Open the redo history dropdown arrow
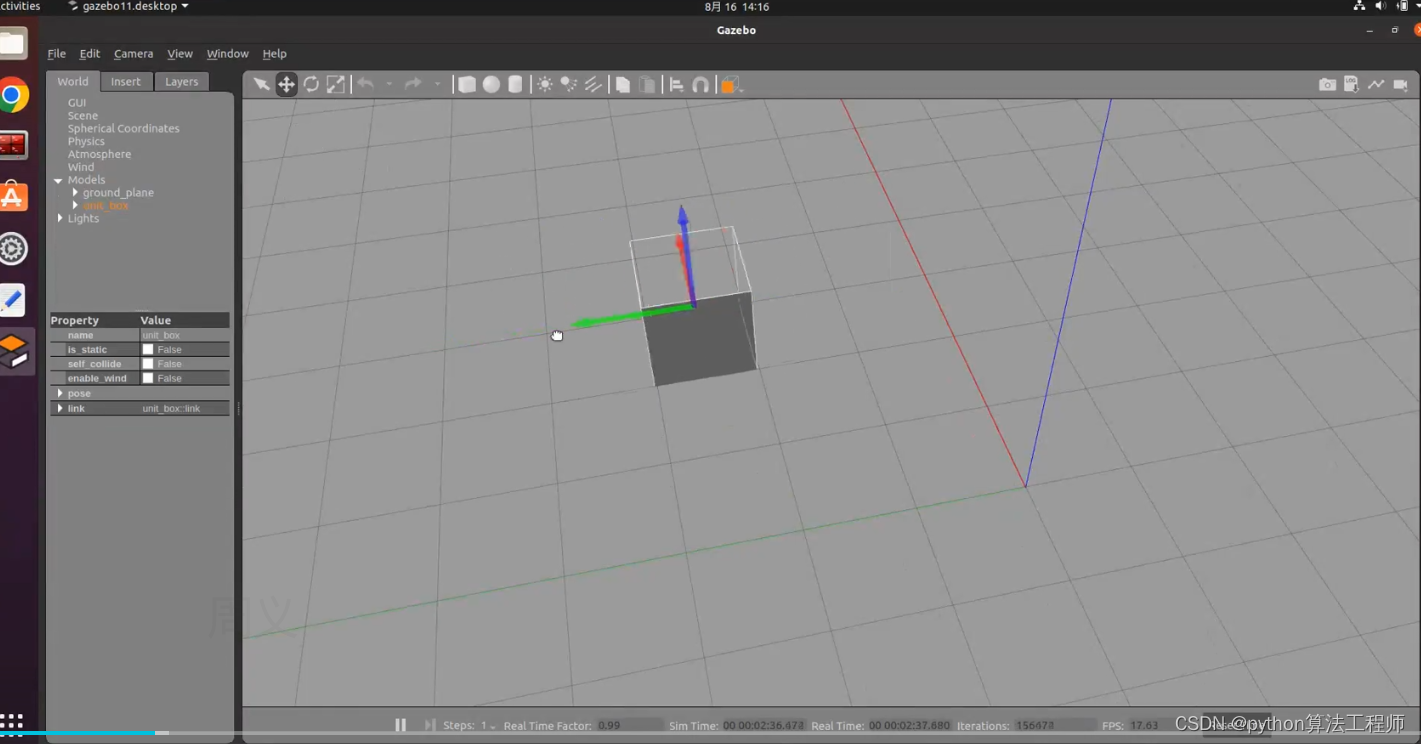Image resolution: width=1421 pixels, height=744 pixels. (437, 85)
